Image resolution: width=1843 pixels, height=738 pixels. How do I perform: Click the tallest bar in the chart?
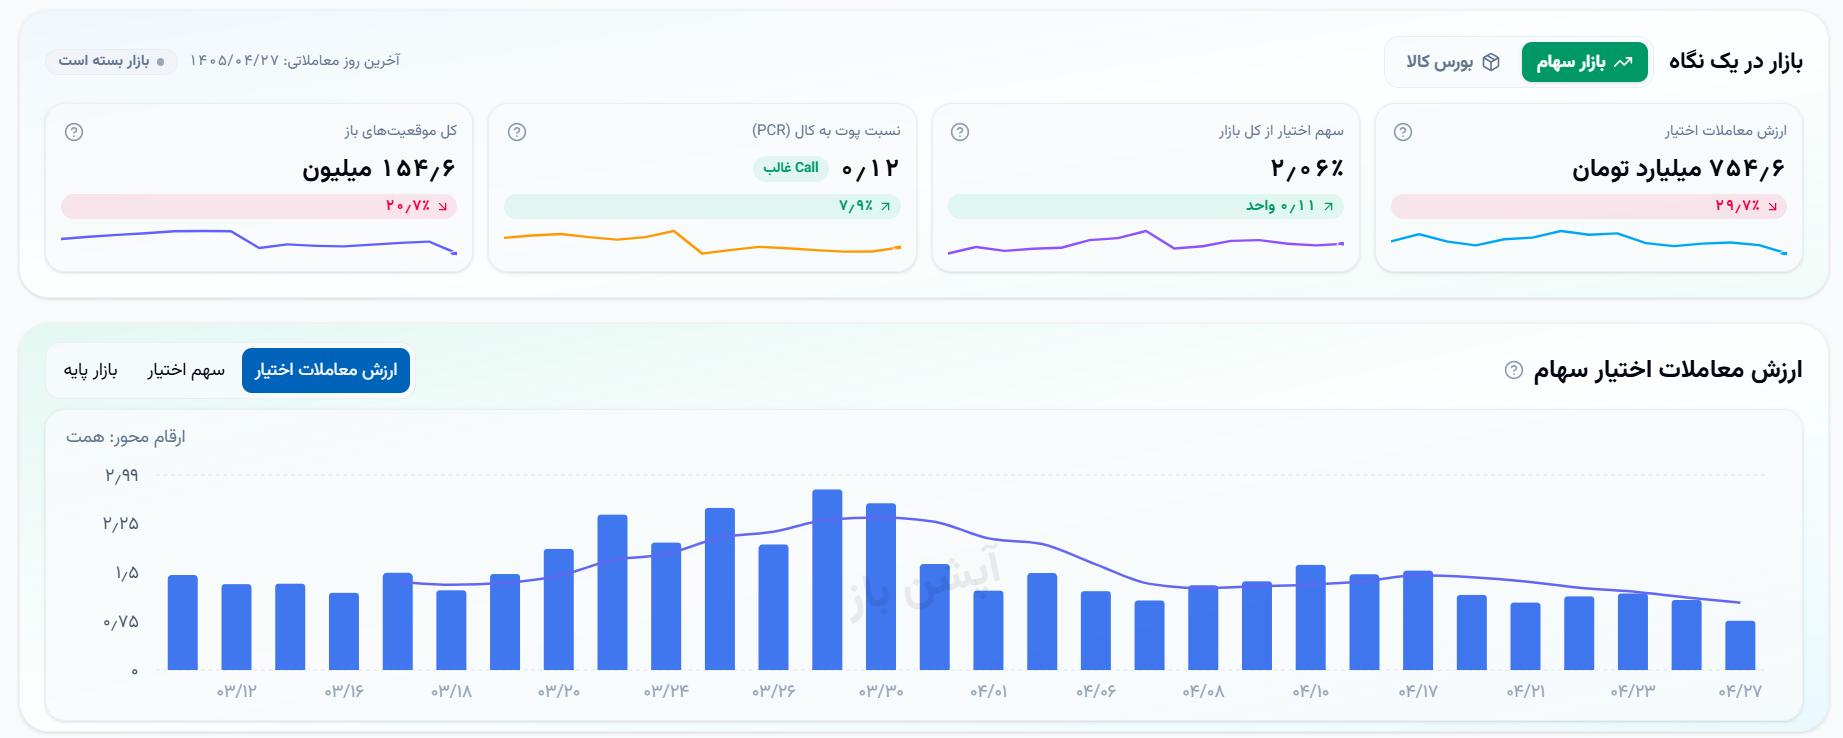(827, 579)
